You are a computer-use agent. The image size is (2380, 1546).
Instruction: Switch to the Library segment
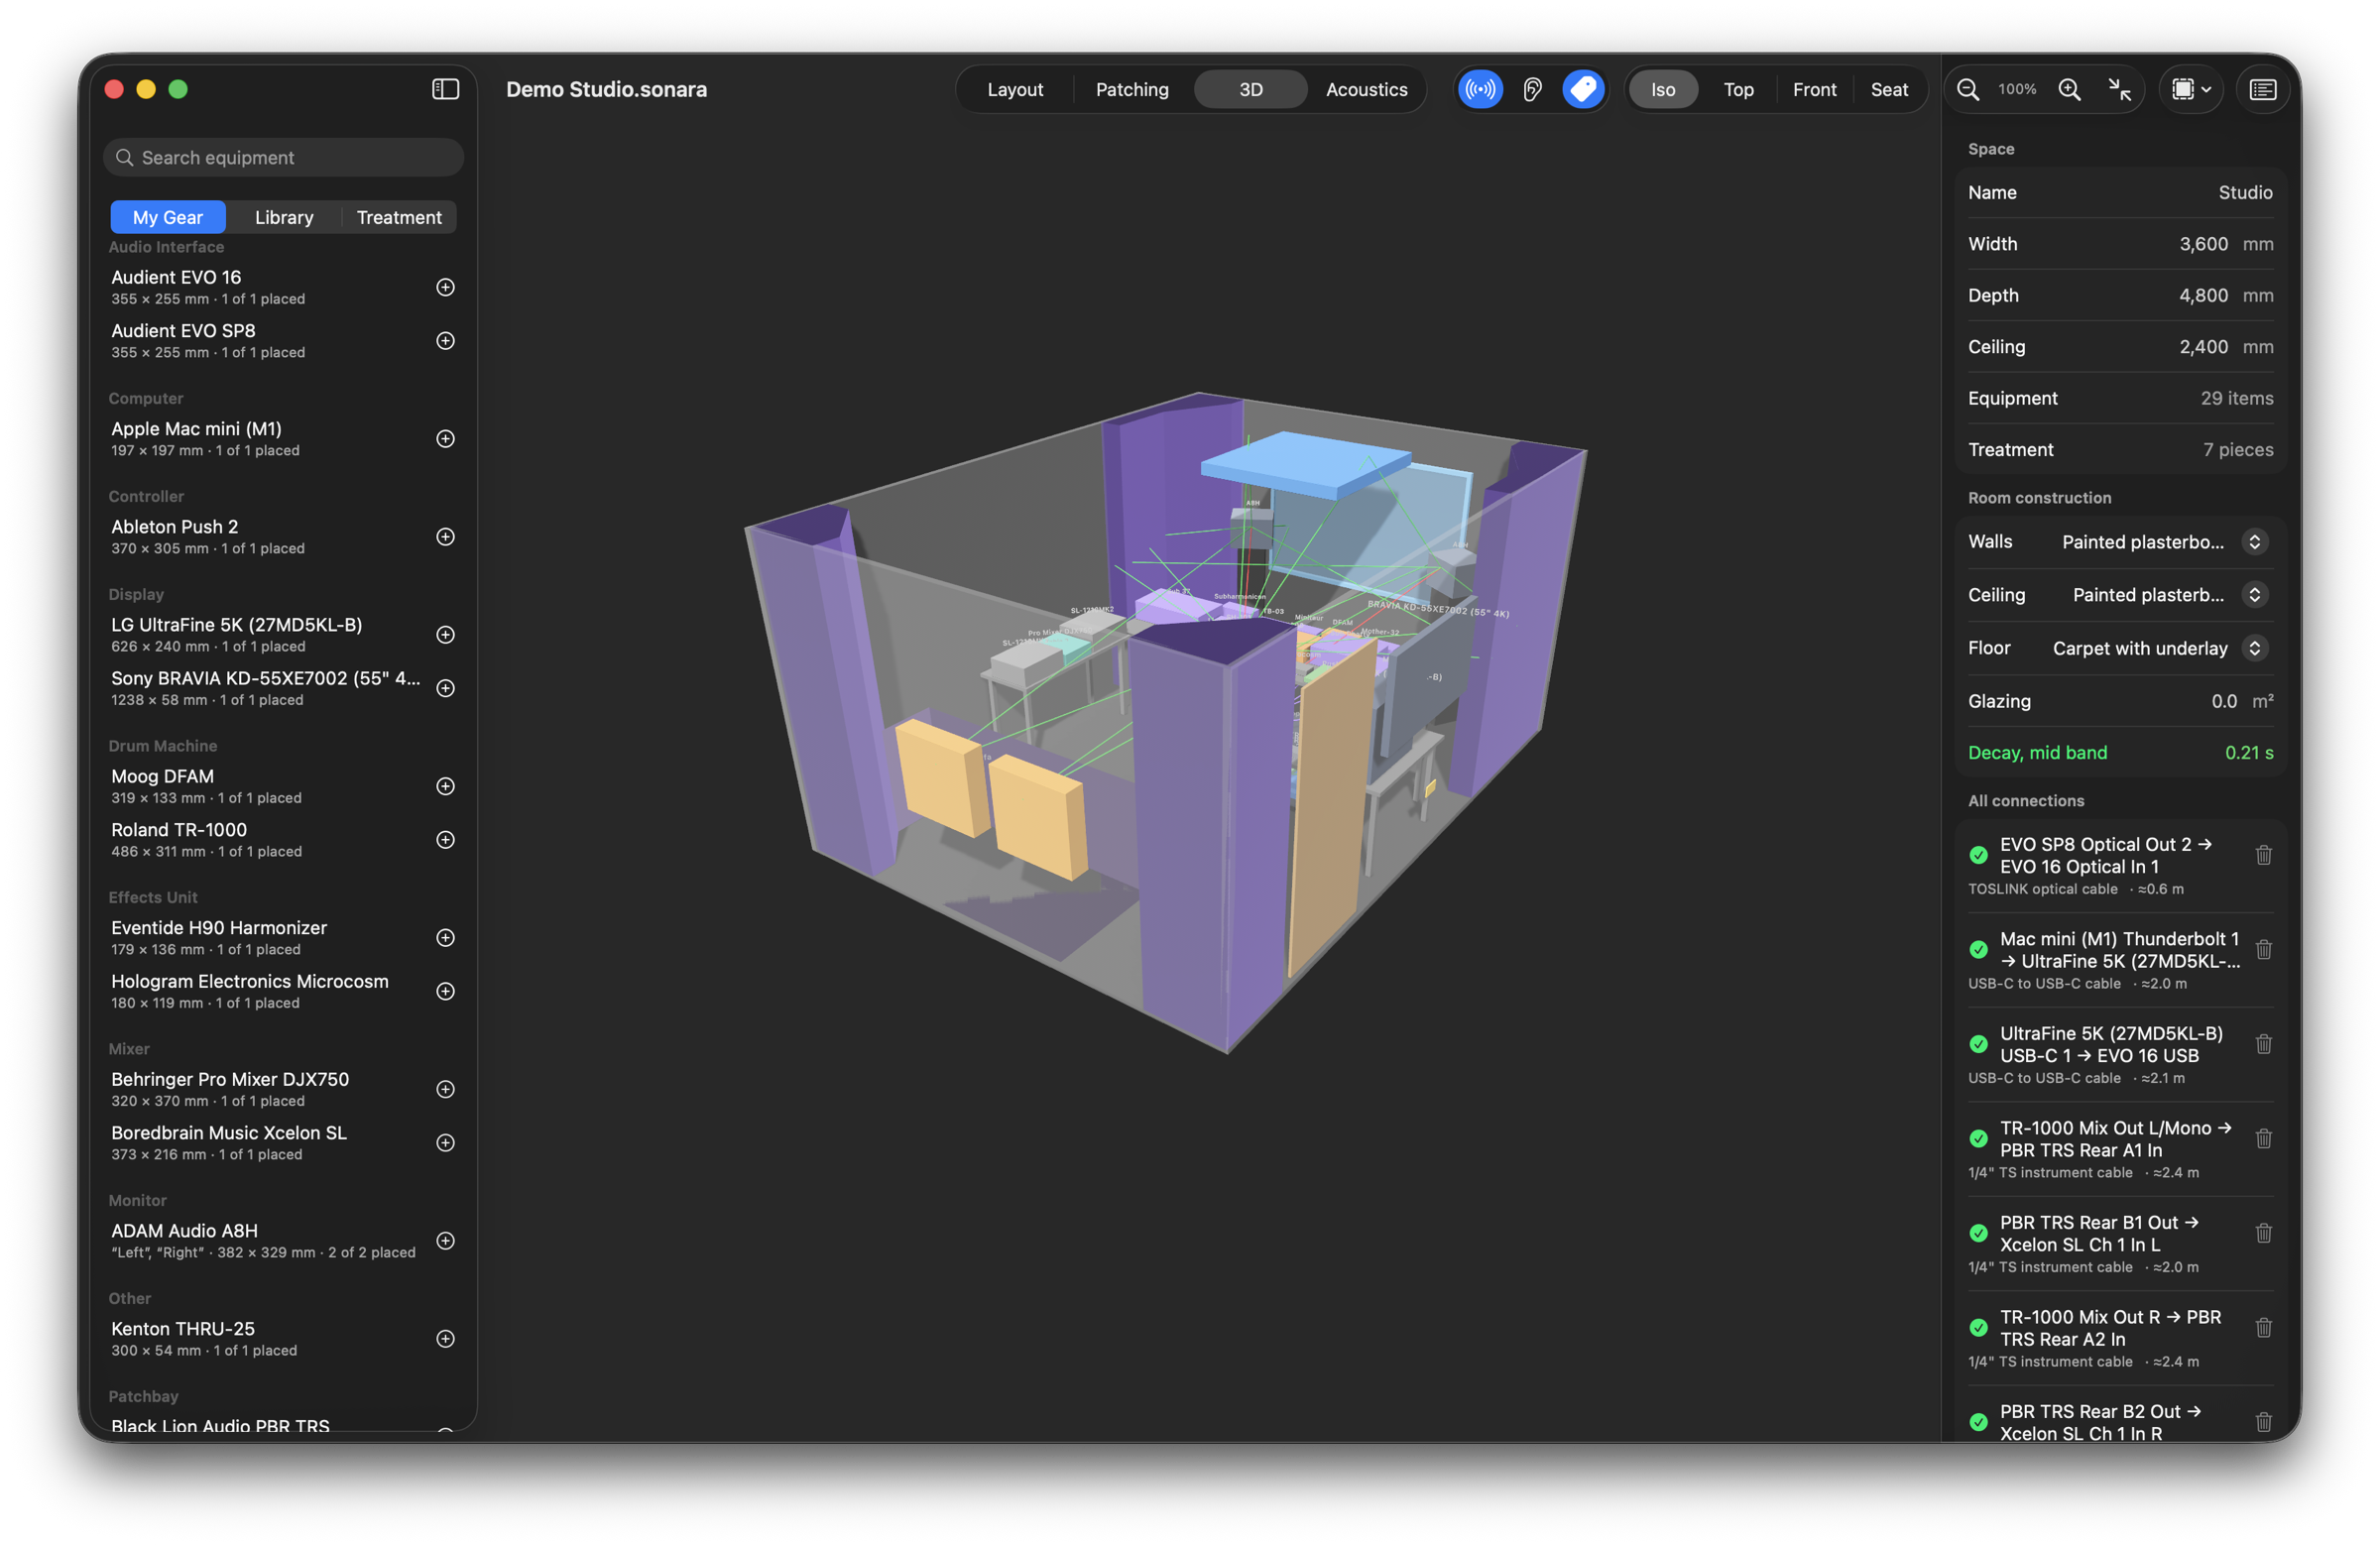point(284,217)
